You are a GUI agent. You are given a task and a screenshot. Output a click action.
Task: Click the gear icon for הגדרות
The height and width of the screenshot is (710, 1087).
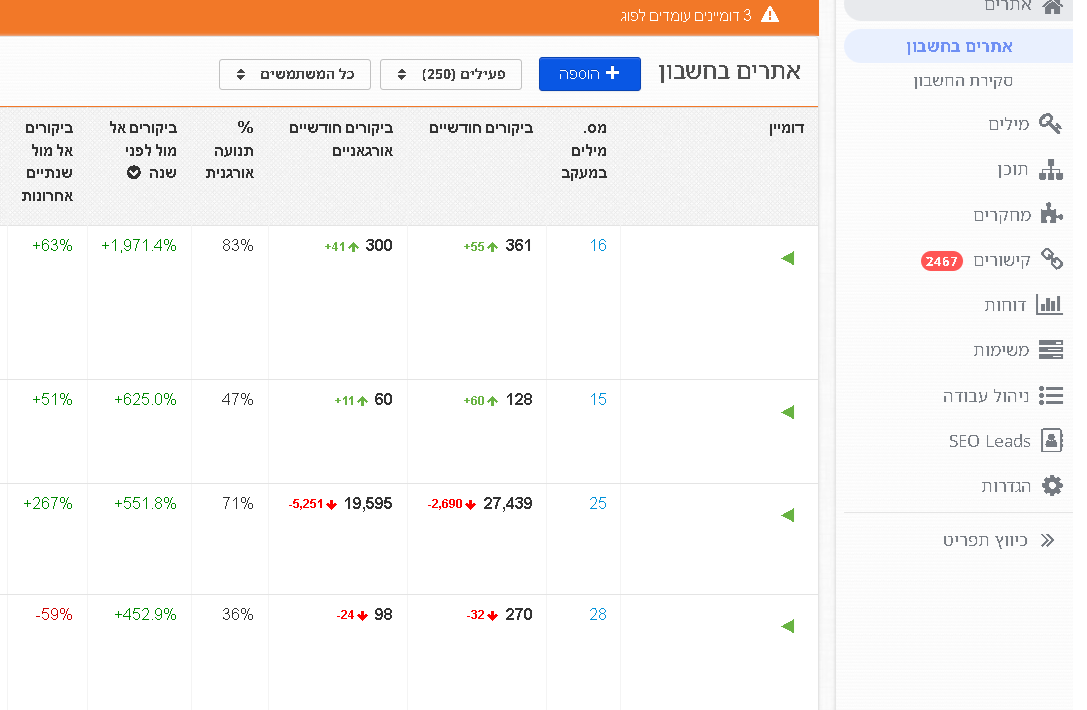(x=1052, y=485)
